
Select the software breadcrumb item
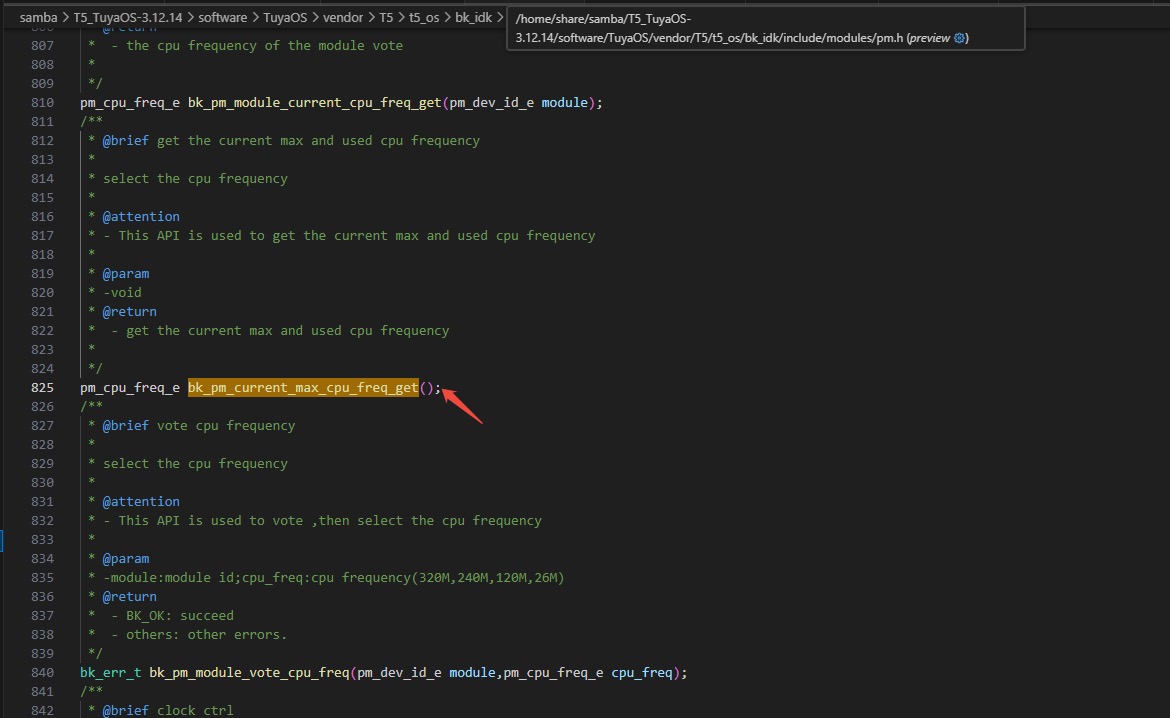coord(222,18)
